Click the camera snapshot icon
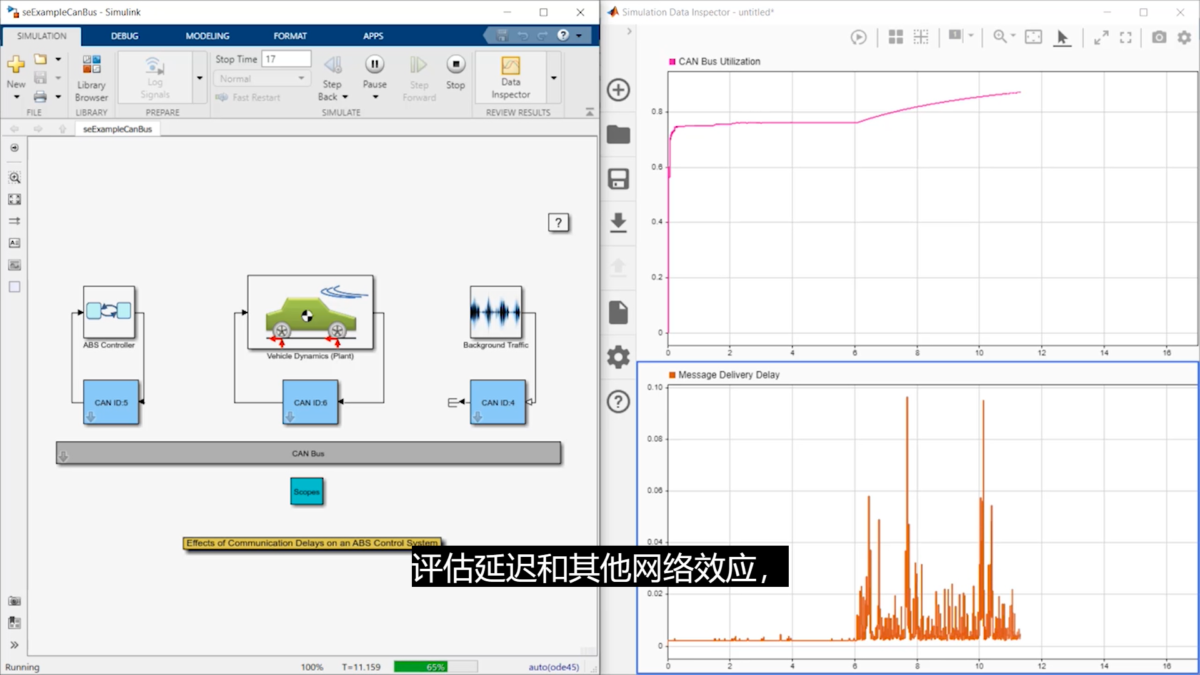1200x675 pixels. [1159, 37]
